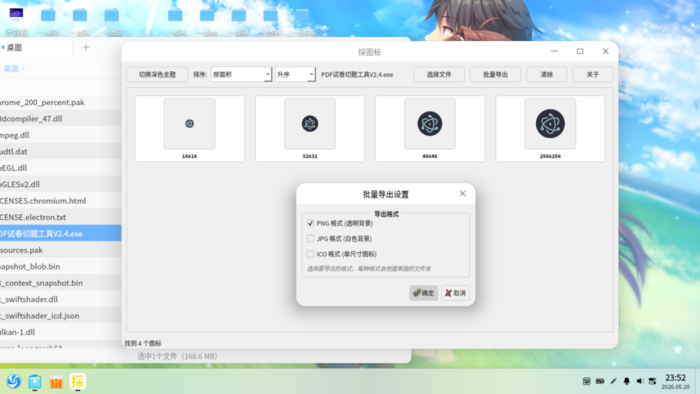Screen dimensions: 700x394
Task: Open the notification bell tray icon
Action: [626, 381]
